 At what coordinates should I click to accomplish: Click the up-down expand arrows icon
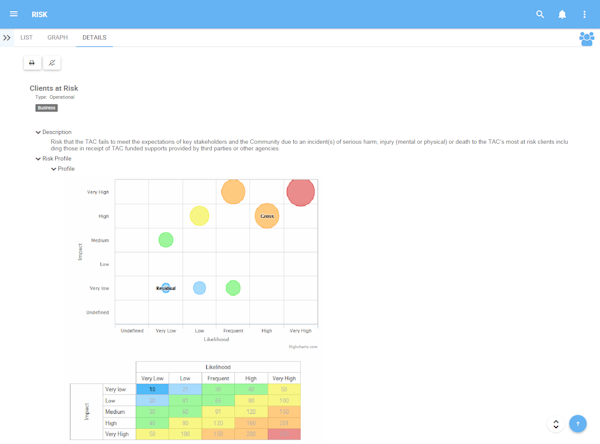pos(556,424)
